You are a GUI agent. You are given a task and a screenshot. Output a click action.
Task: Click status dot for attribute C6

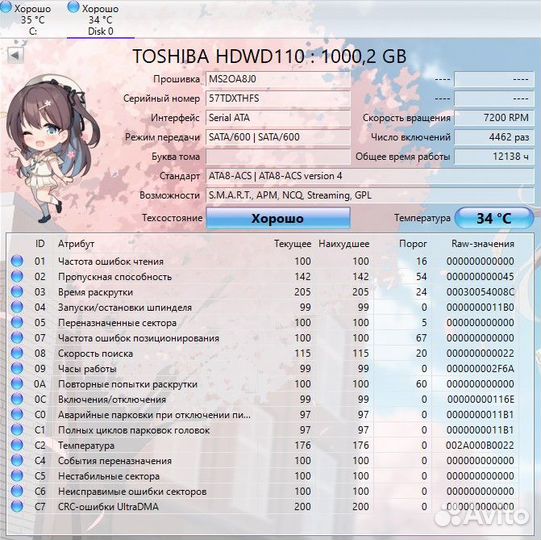point(17,491)
